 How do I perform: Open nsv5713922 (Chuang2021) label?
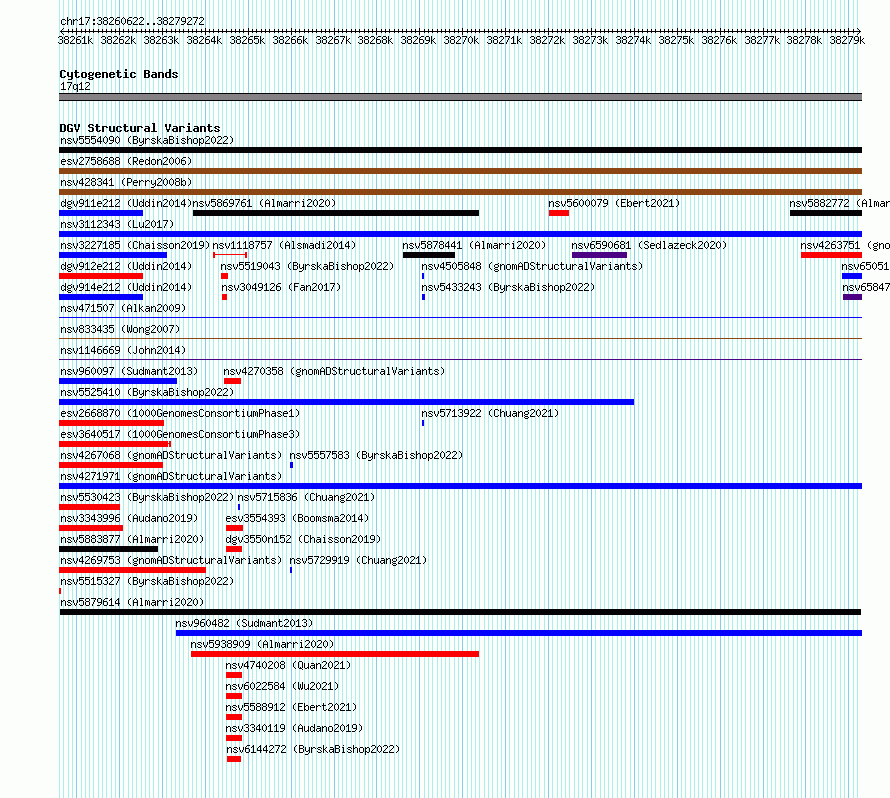(490, 413)
